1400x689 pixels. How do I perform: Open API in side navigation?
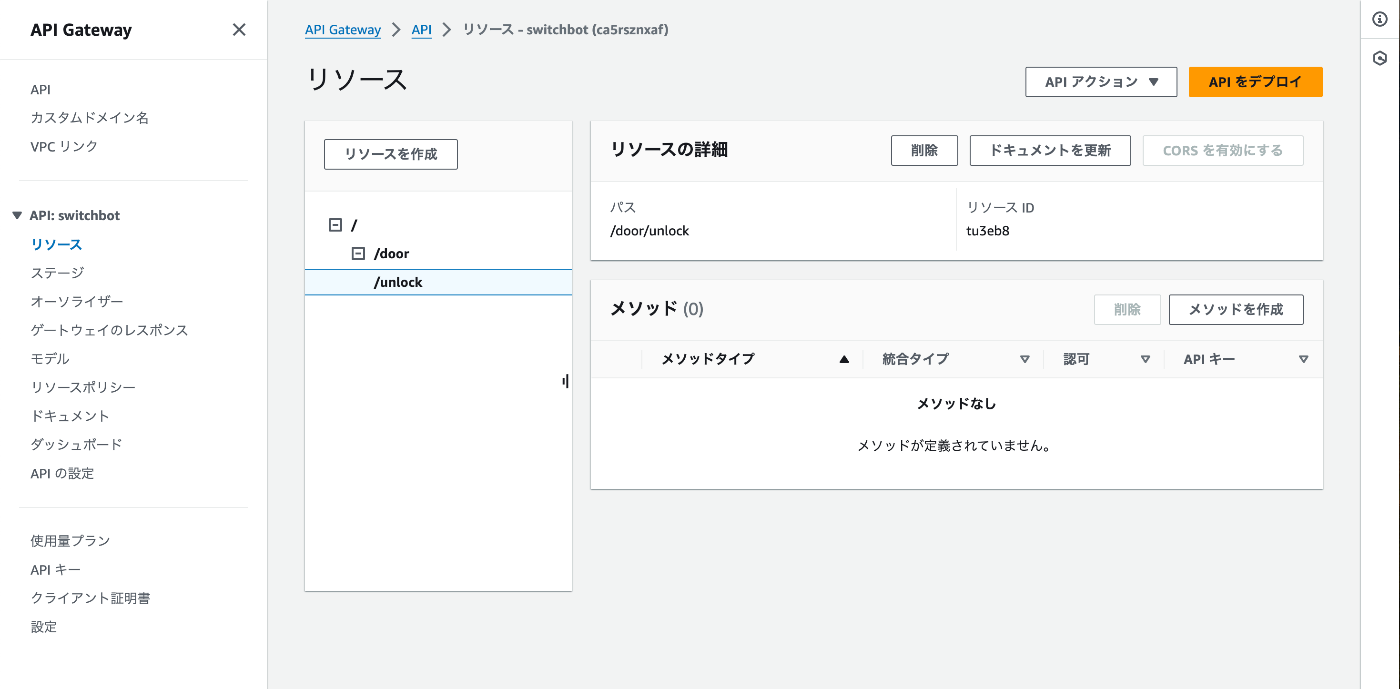[x=41, y=89]
